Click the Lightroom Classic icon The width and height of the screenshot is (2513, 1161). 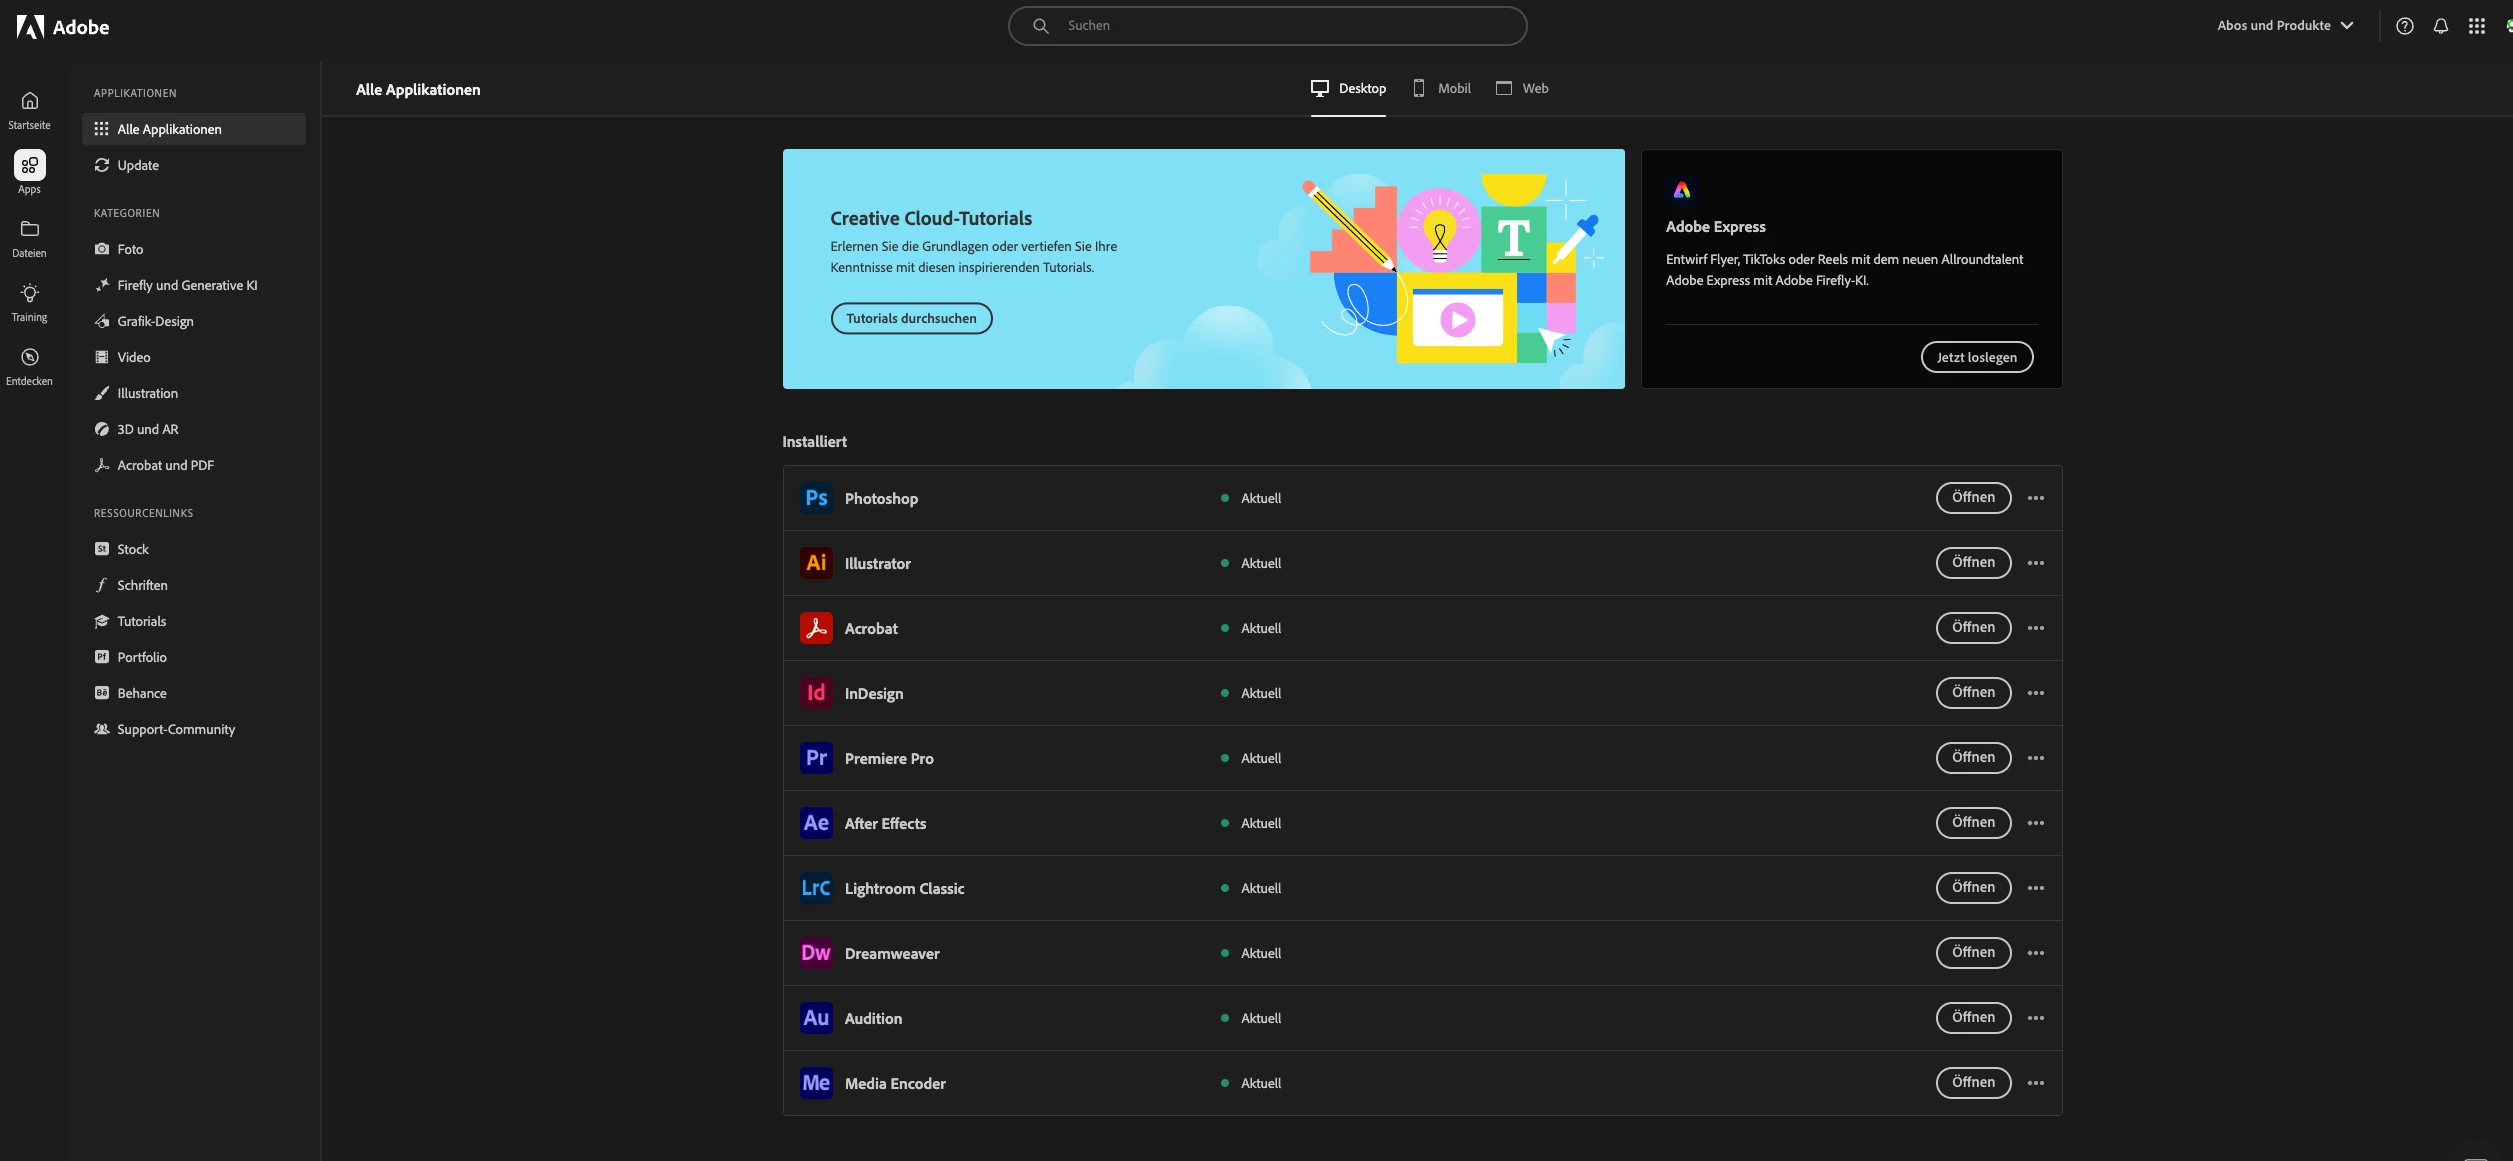(x=816, y=888)
